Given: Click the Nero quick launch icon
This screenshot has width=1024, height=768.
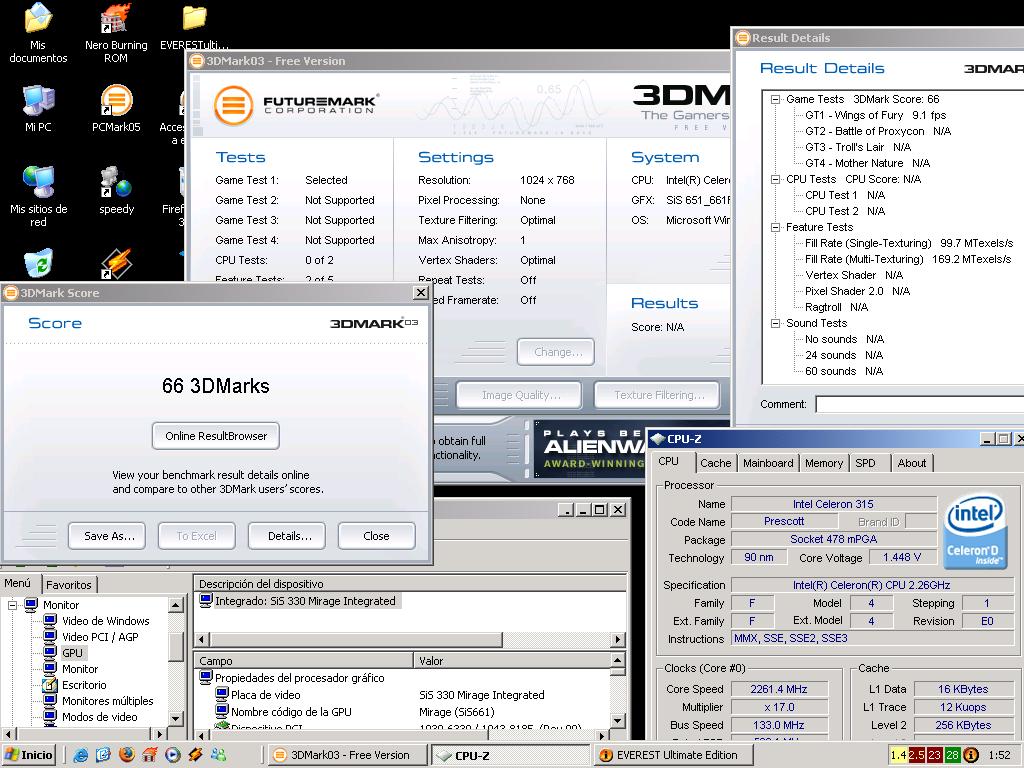Looking at the screenshot, I should 150,755.
